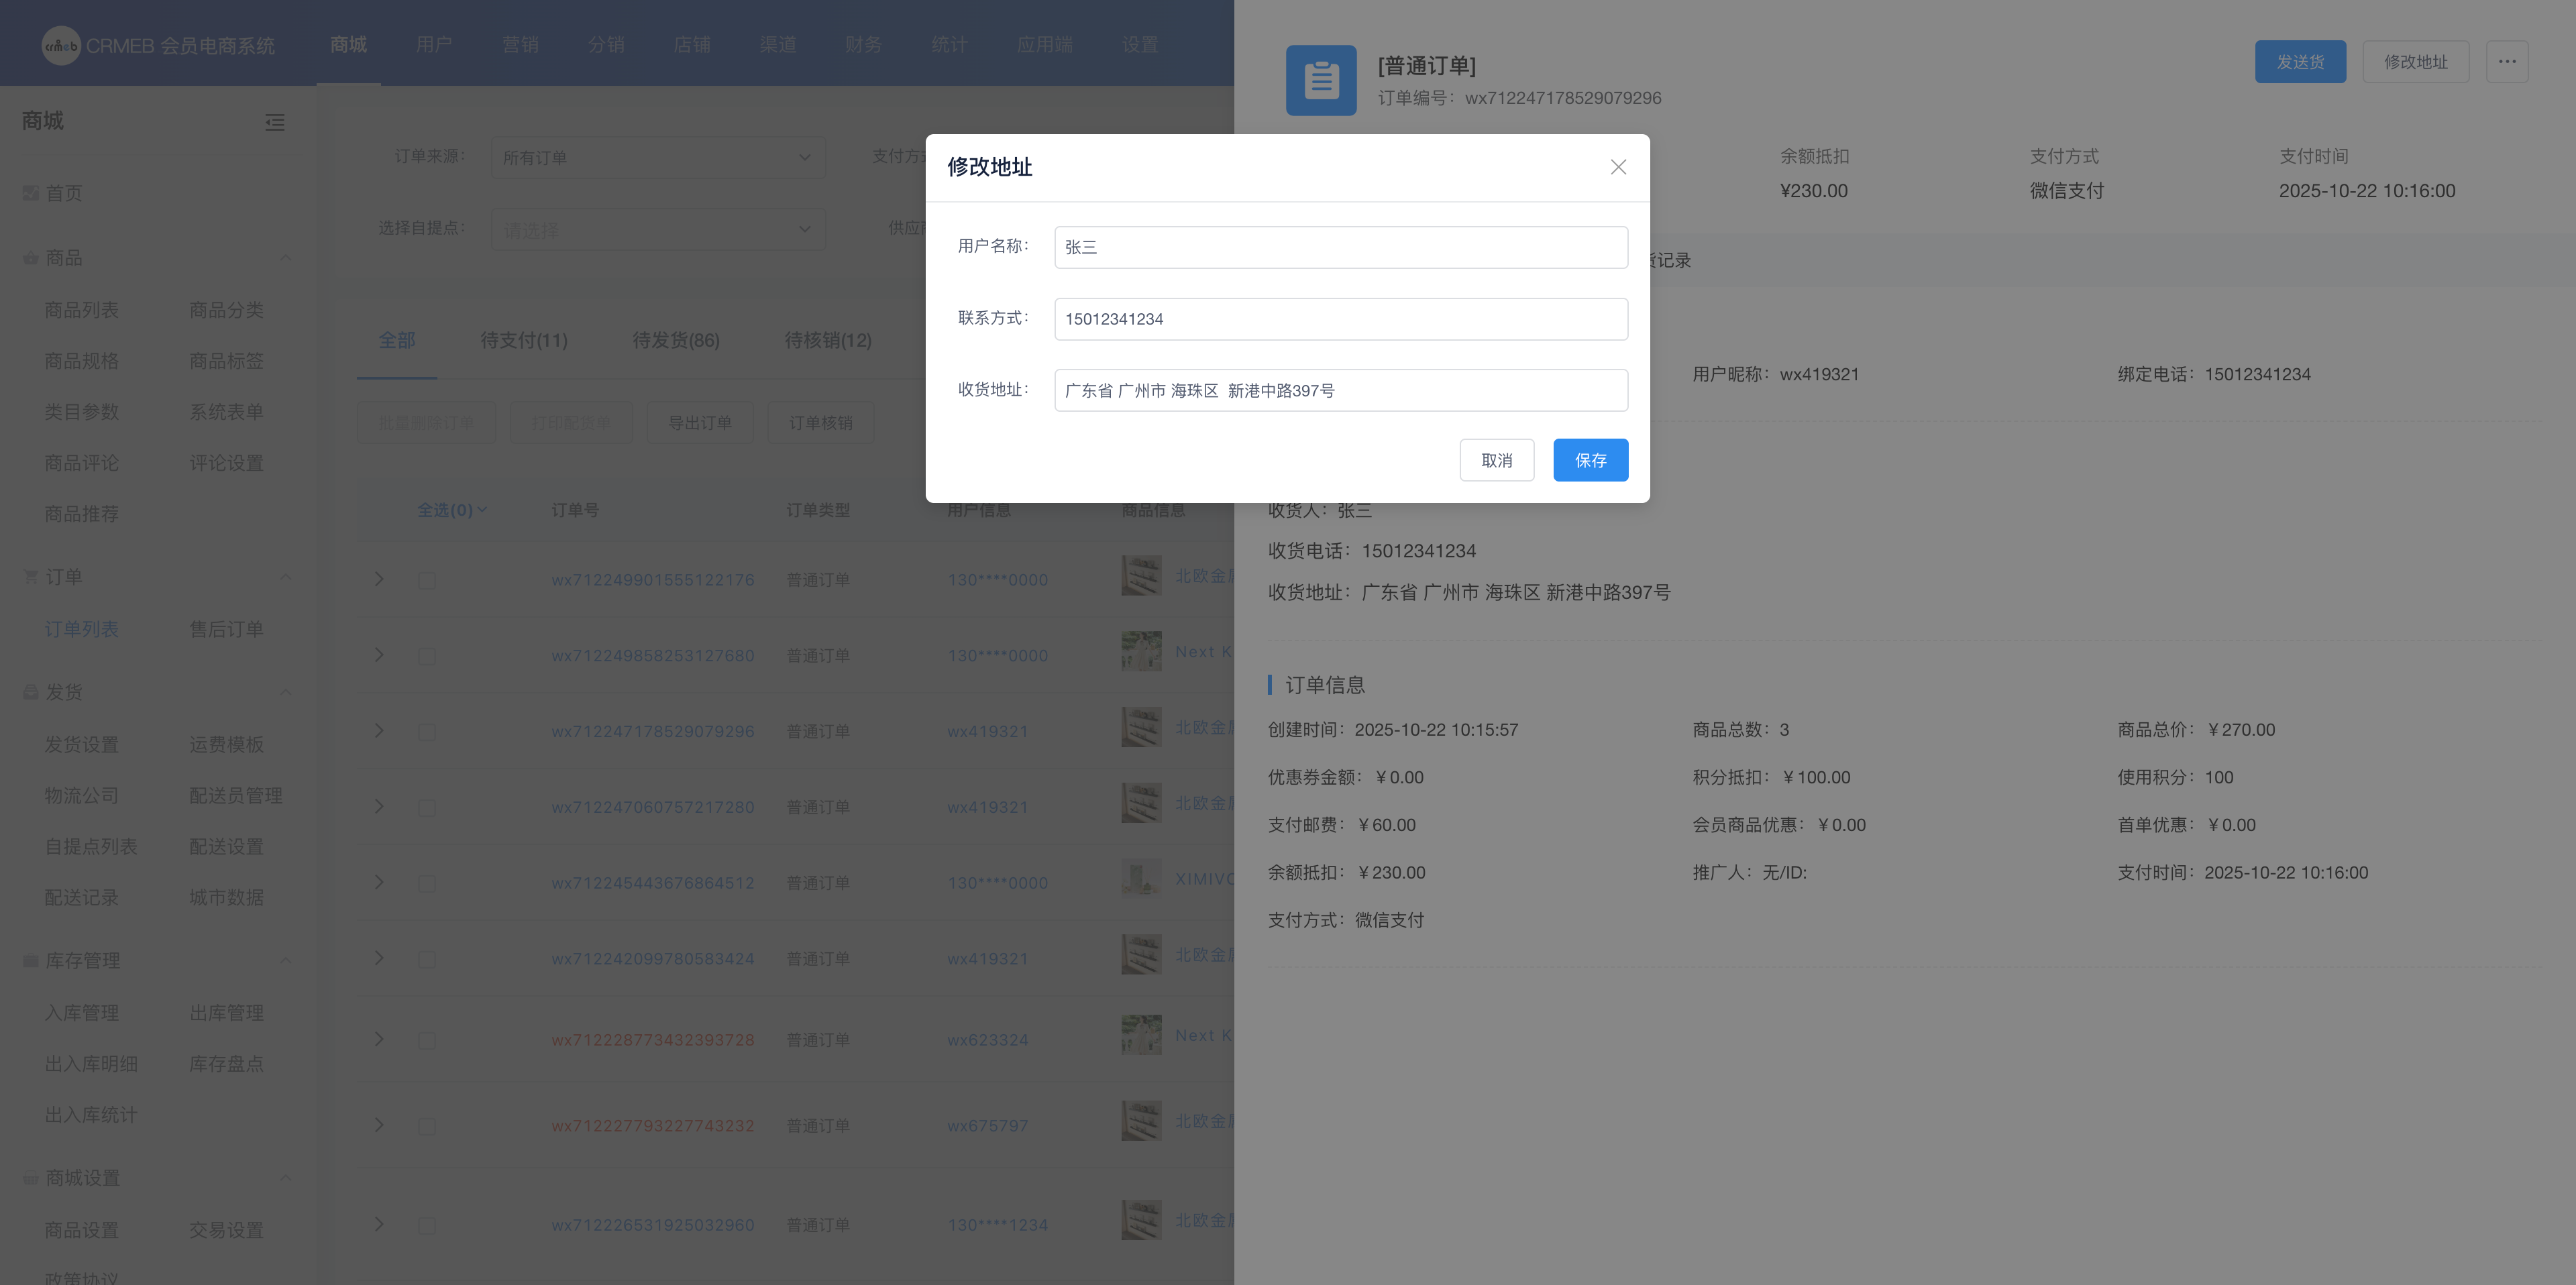Click the CRMEB logo icon
This screenshot has height=1285, width=2576.
pyautogui.click(x=60, y=45)
